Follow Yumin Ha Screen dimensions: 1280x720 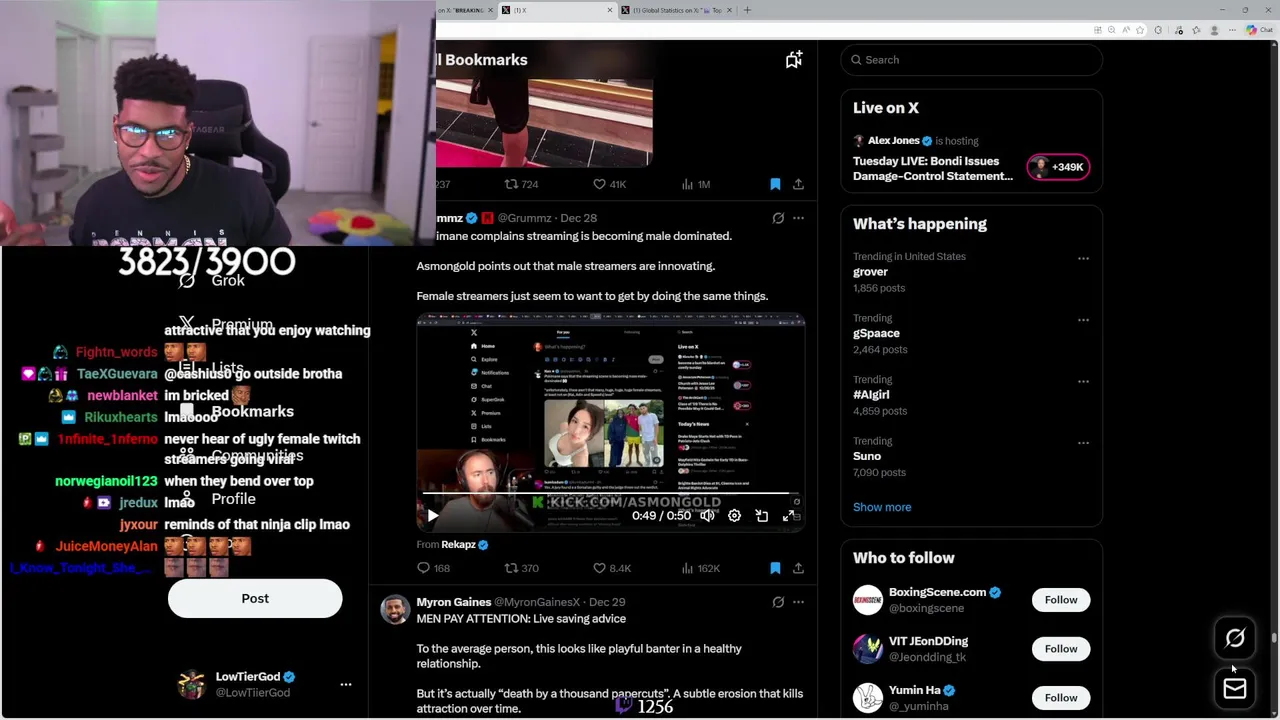(1061, 698)
